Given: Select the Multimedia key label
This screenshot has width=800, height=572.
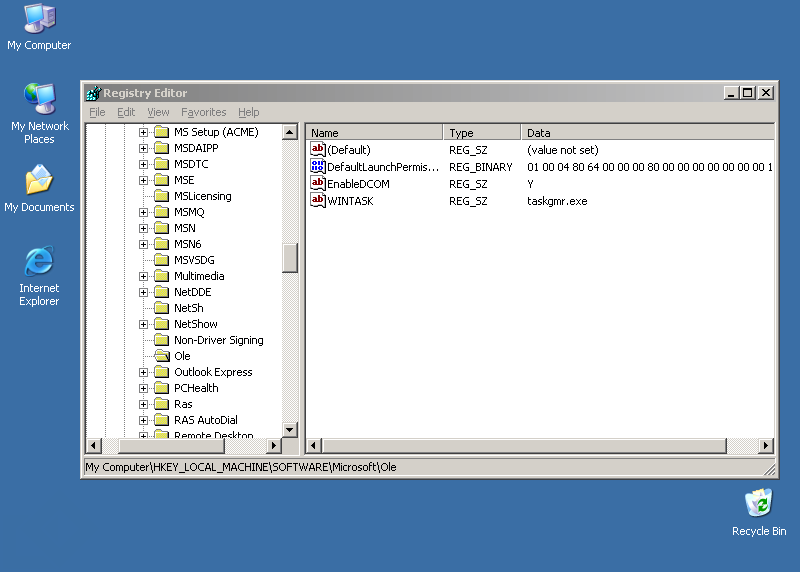Looking at the screenshot, I should coord(199,276).
